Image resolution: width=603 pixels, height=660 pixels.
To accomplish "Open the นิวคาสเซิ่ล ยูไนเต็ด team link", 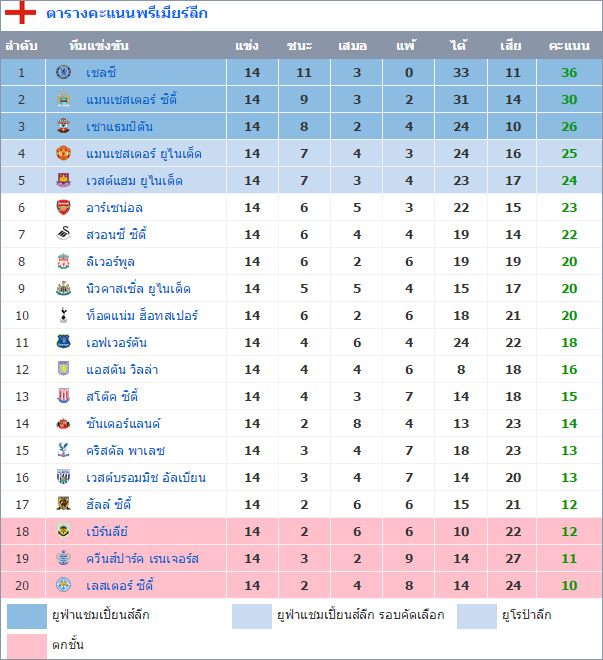I will 138,289.
